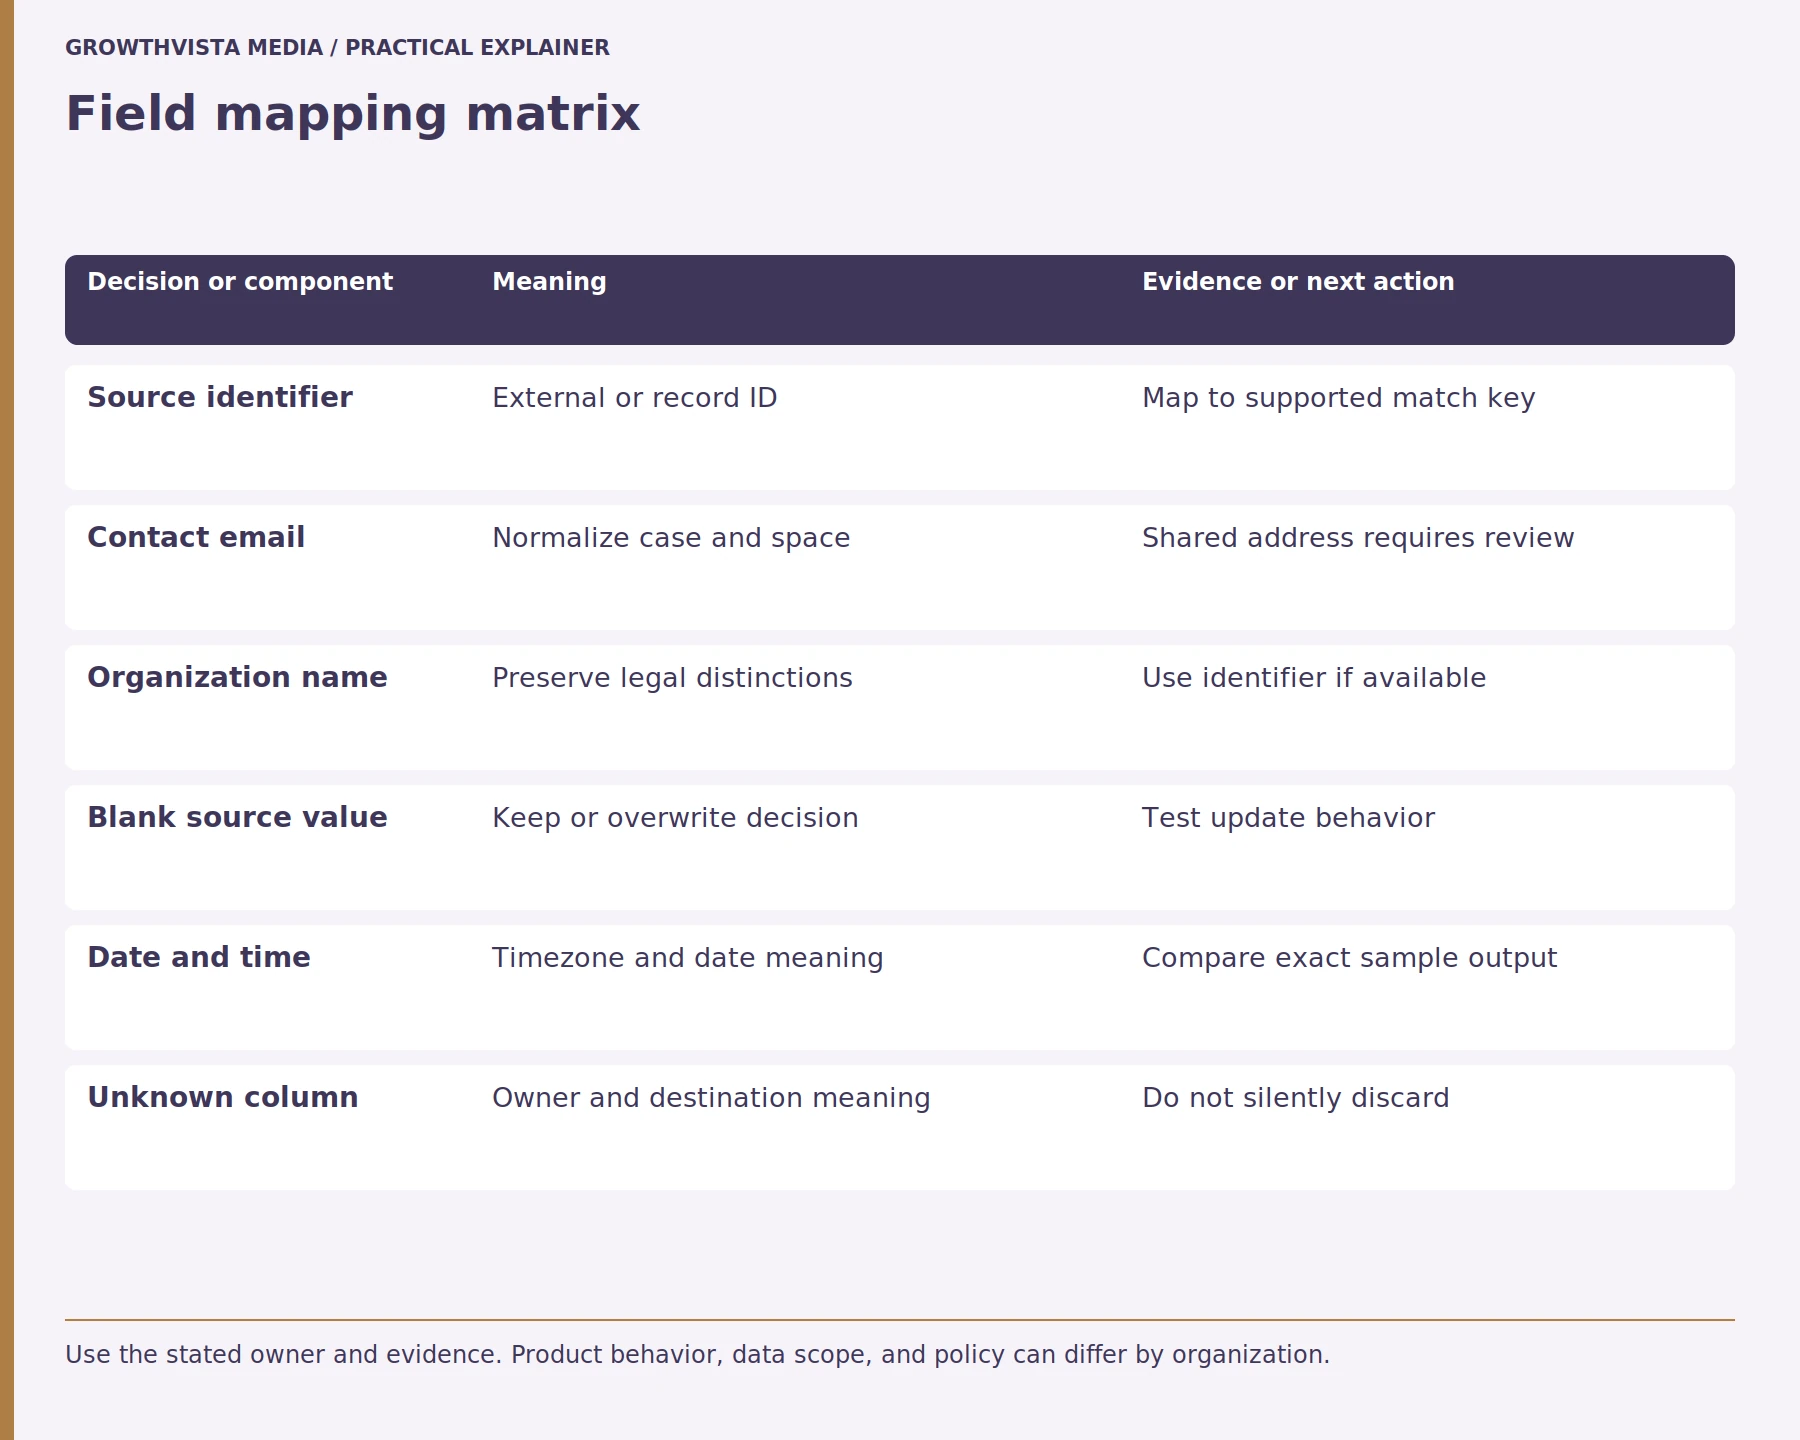
Task: Click 'Test update behavior' cell
Action: 1288,818
